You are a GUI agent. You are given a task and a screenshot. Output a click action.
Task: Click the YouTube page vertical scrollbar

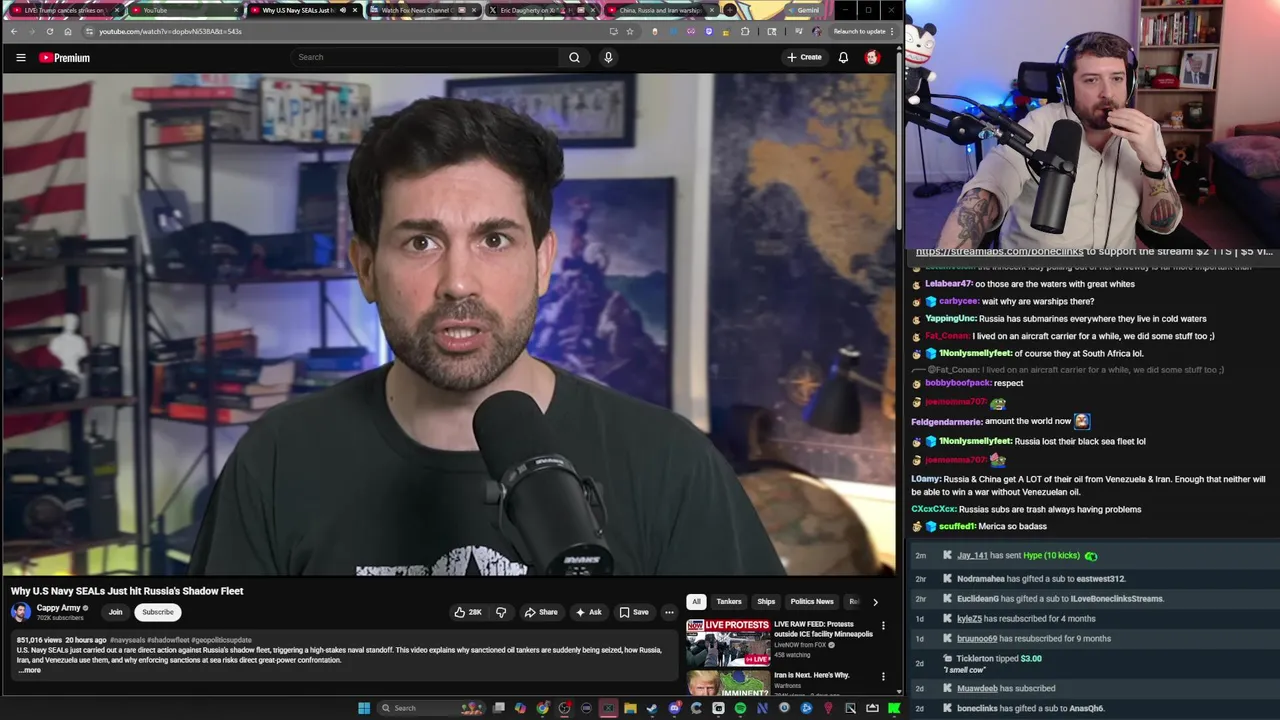coord(899,140)
